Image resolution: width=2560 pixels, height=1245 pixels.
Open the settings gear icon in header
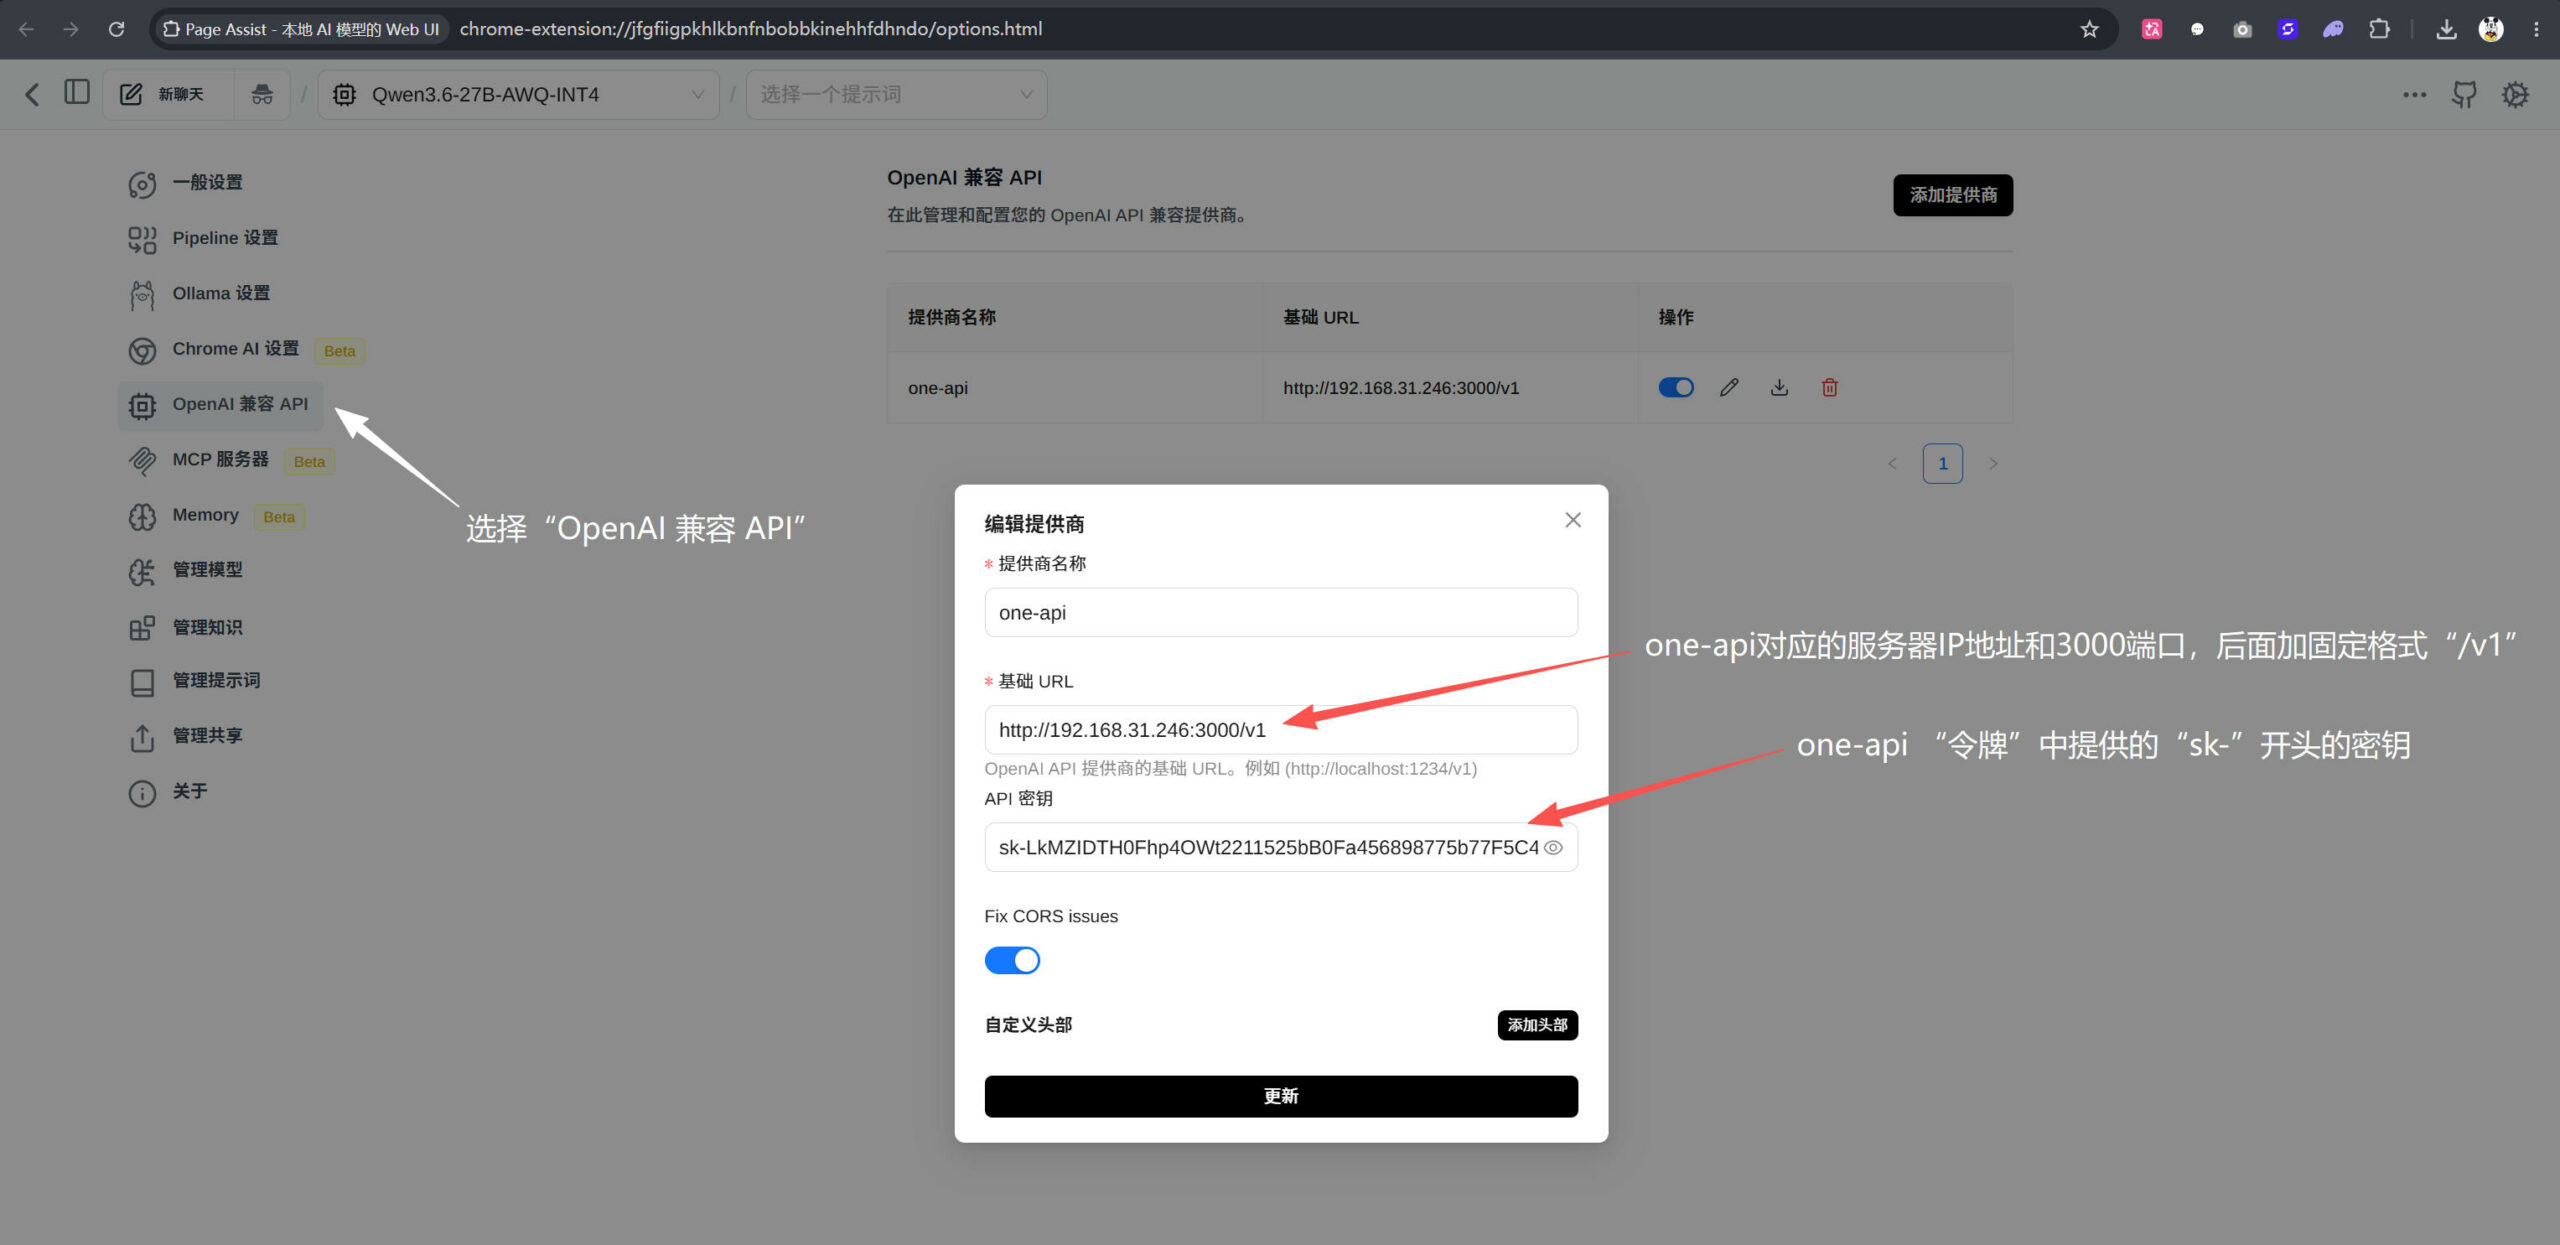pyautogui.click(x=2515, y=94)
